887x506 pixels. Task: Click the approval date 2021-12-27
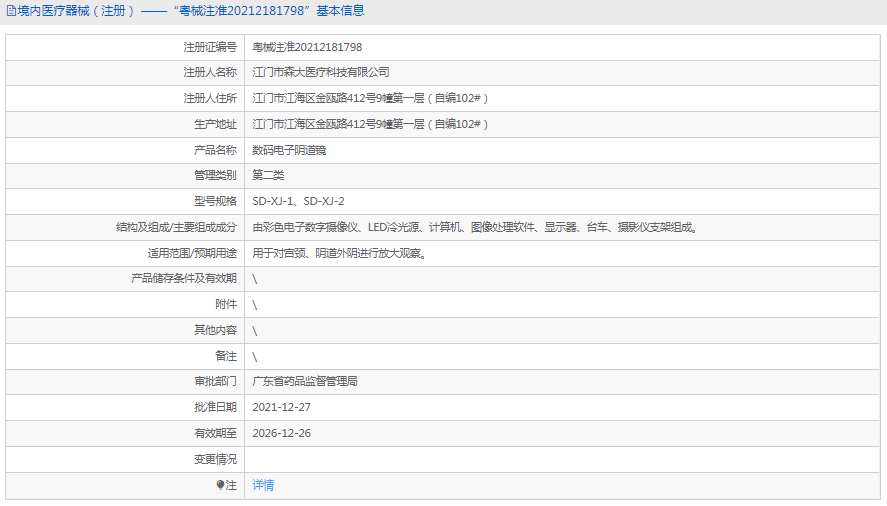click(x=281, y=407)
